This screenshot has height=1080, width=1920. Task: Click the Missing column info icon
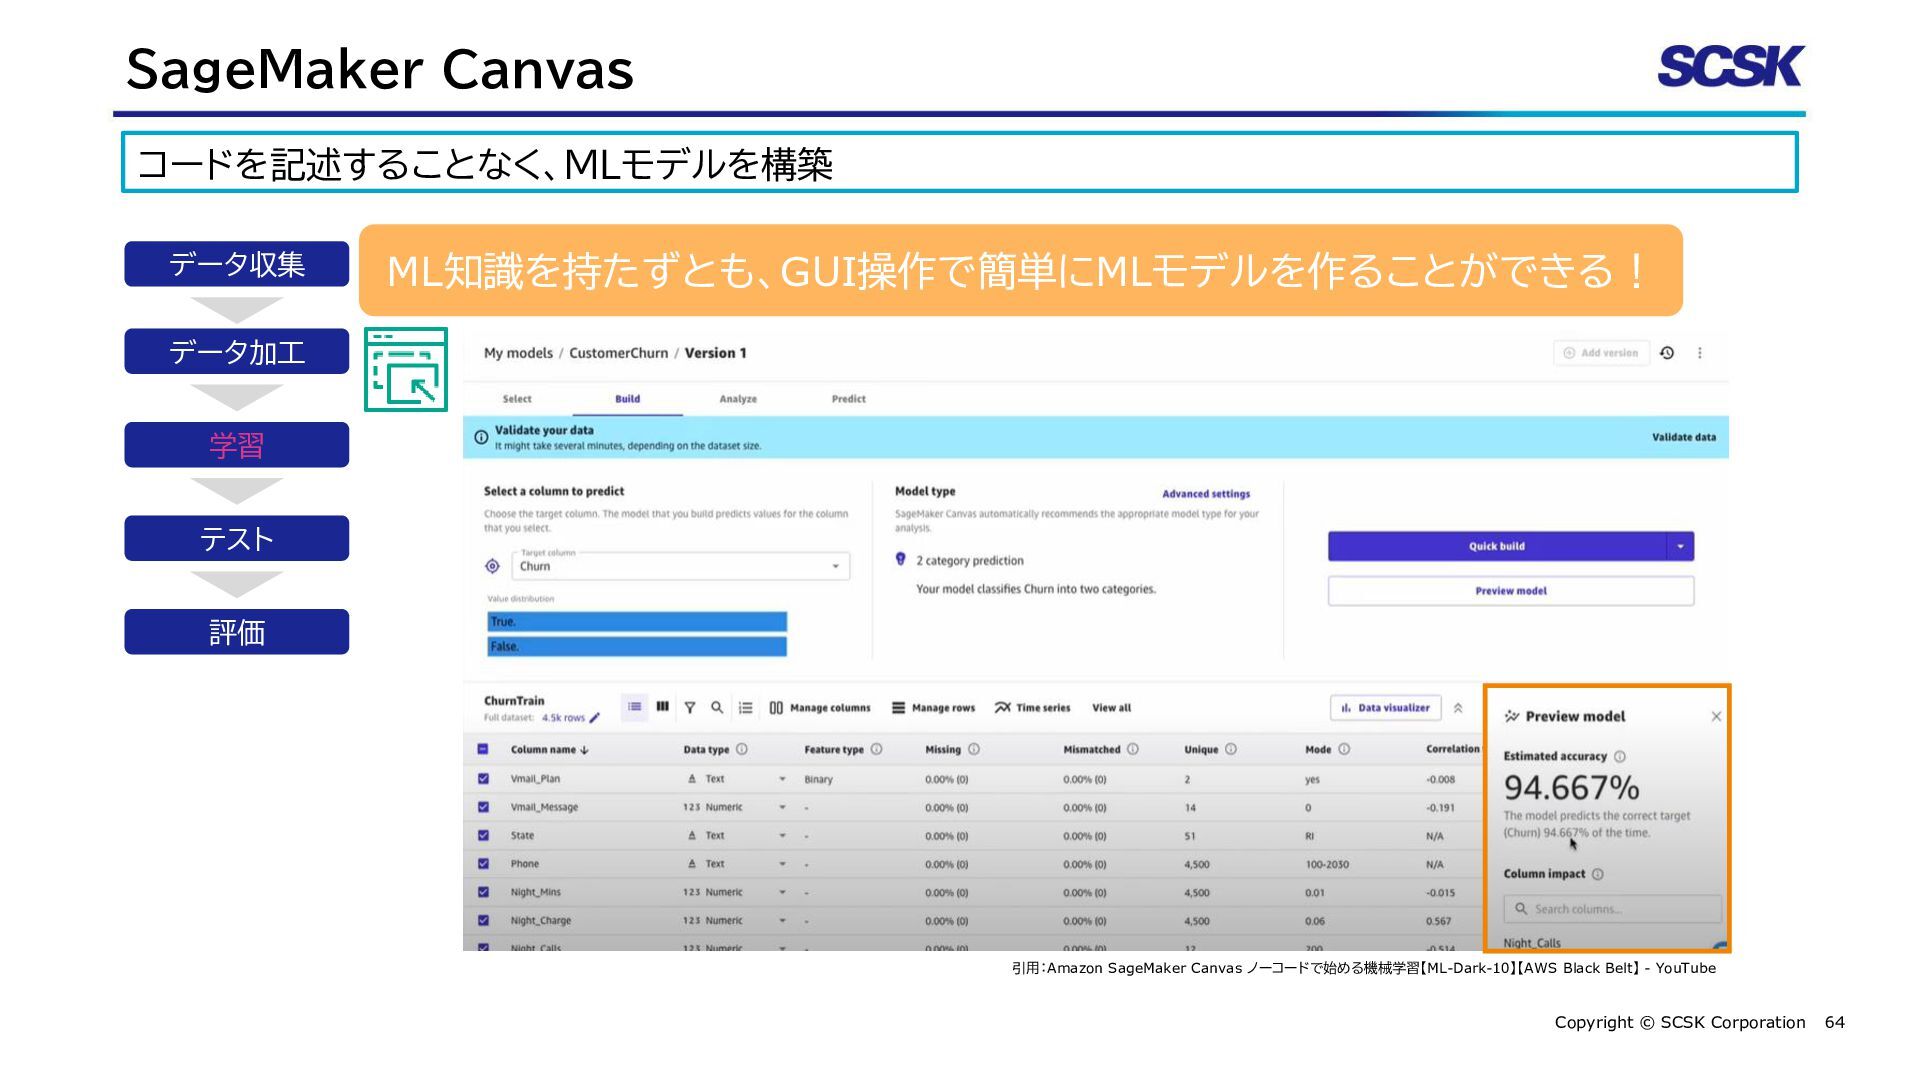coord(974,749)
